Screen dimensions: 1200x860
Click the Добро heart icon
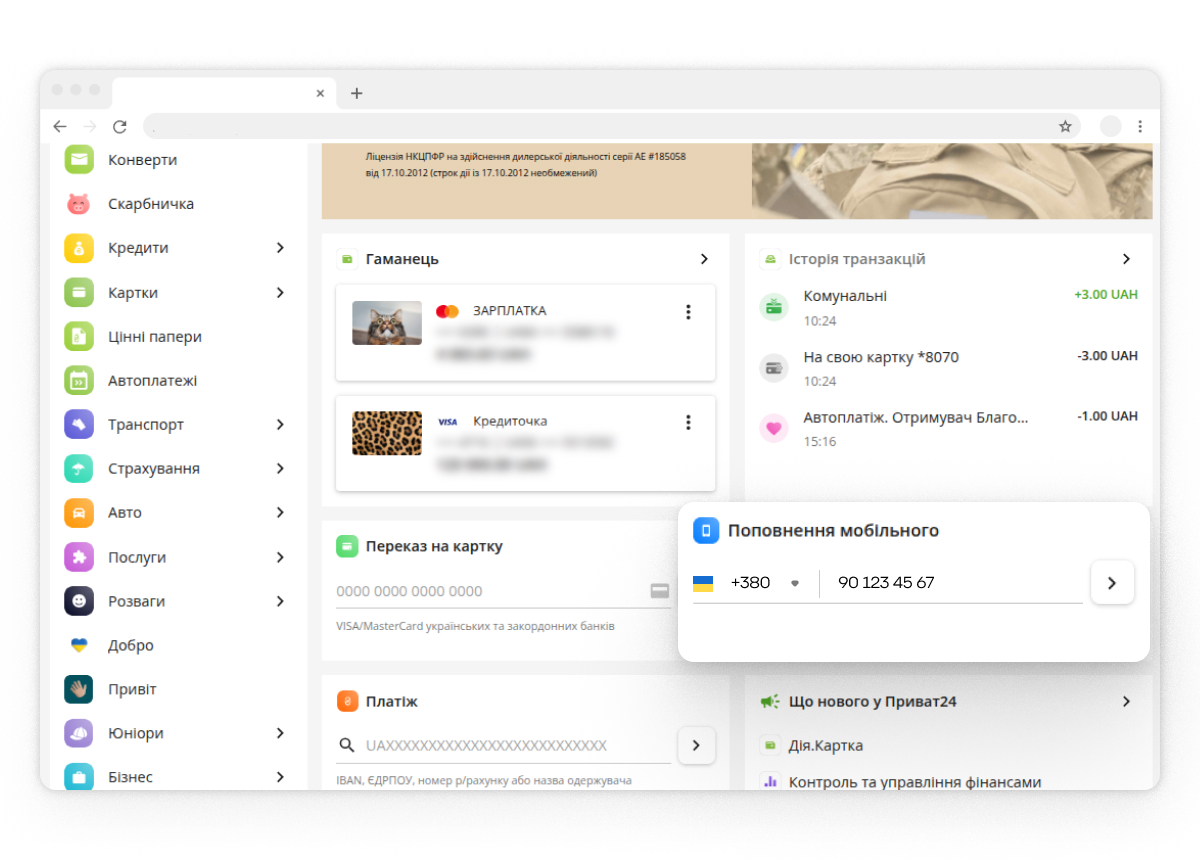pyautogui.click(x=79, y=645)
